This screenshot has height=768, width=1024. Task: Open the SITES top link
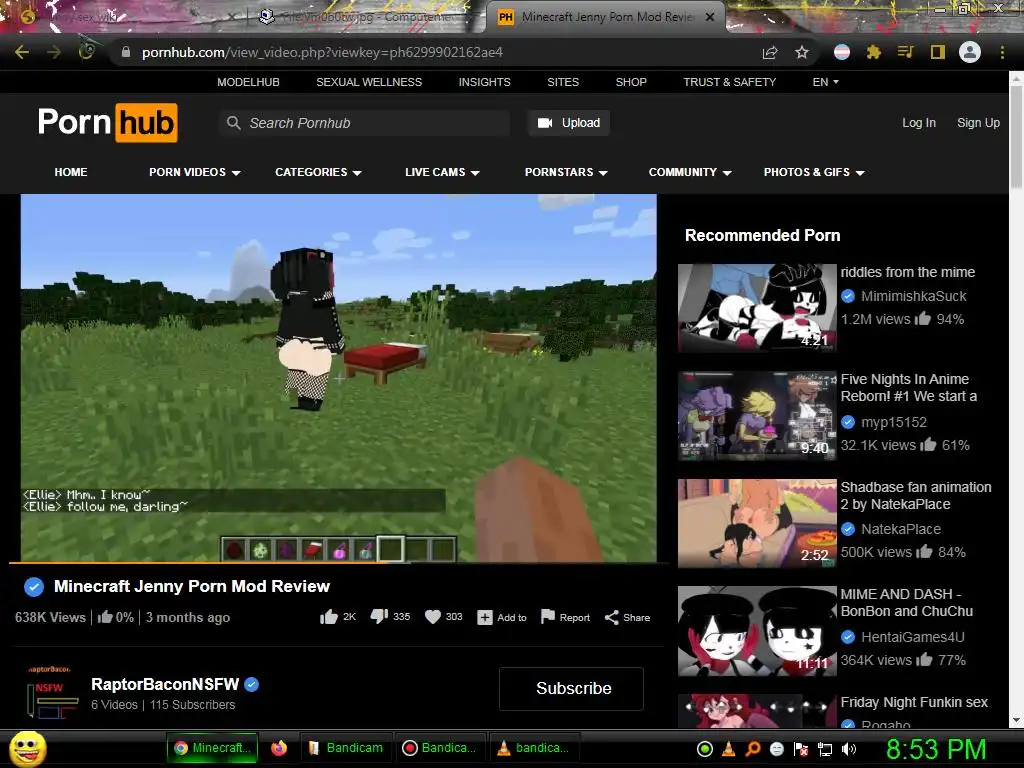(x=563, y=82)
